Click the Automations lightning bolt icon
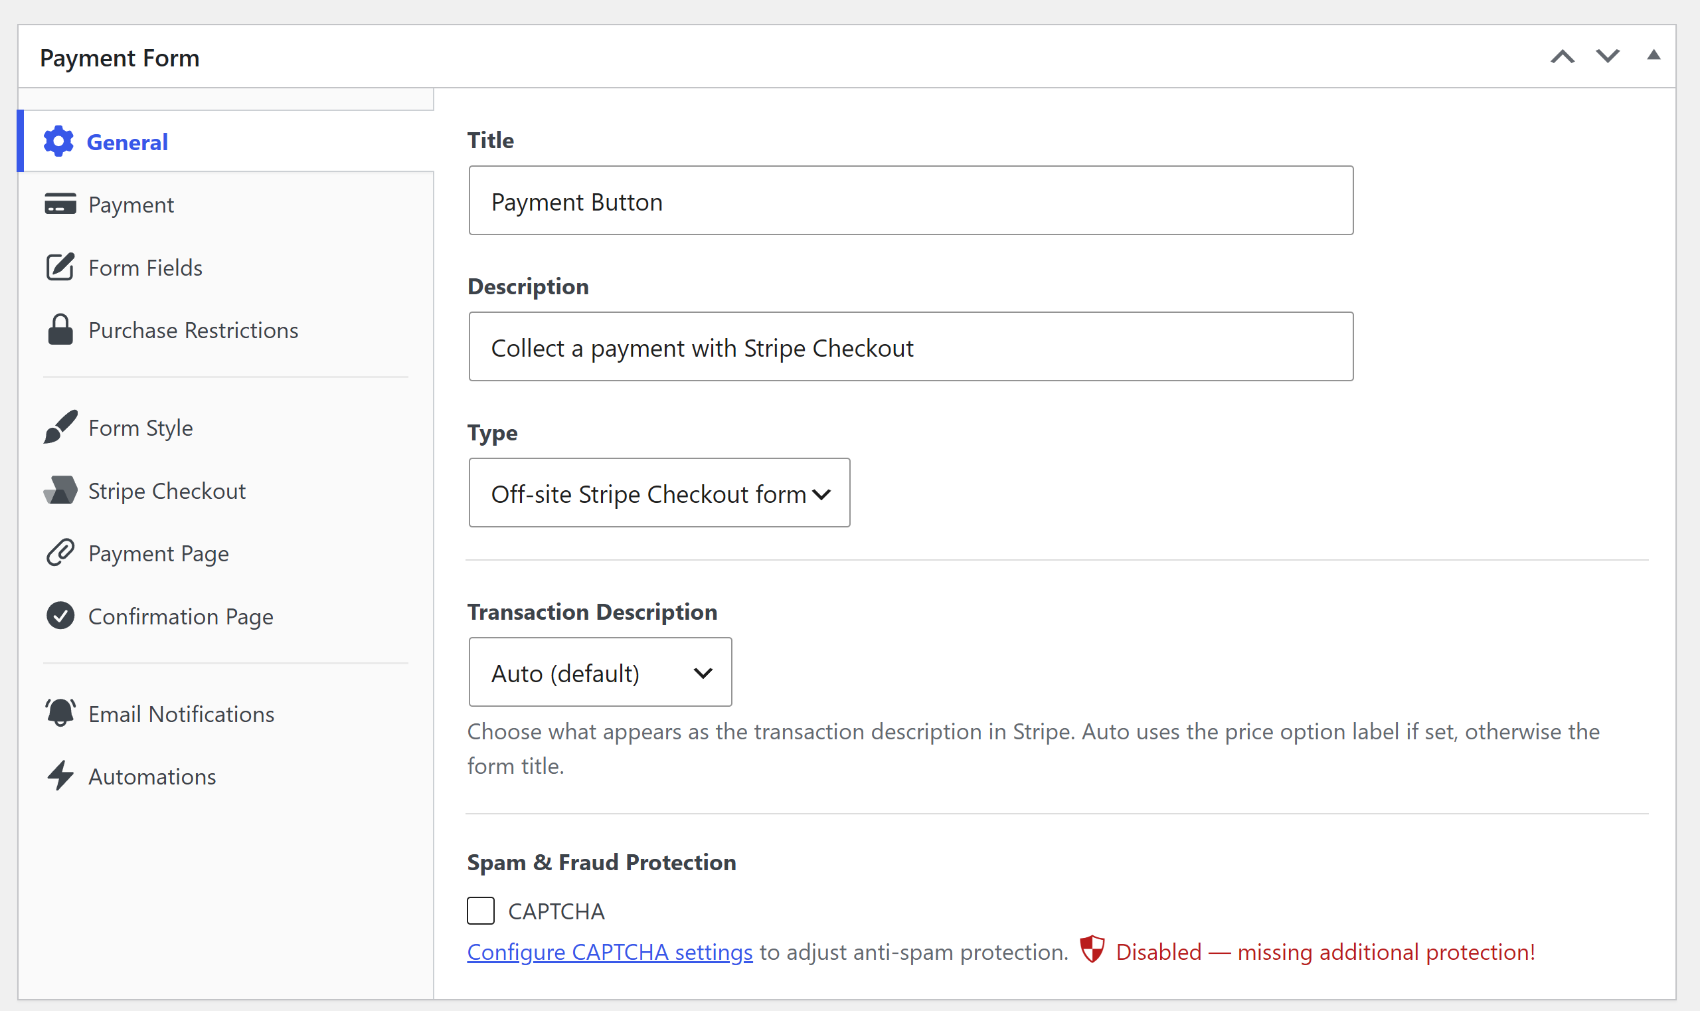Image resolution: width=1700 pixels, height=1011 pixels. pos(60,776)
